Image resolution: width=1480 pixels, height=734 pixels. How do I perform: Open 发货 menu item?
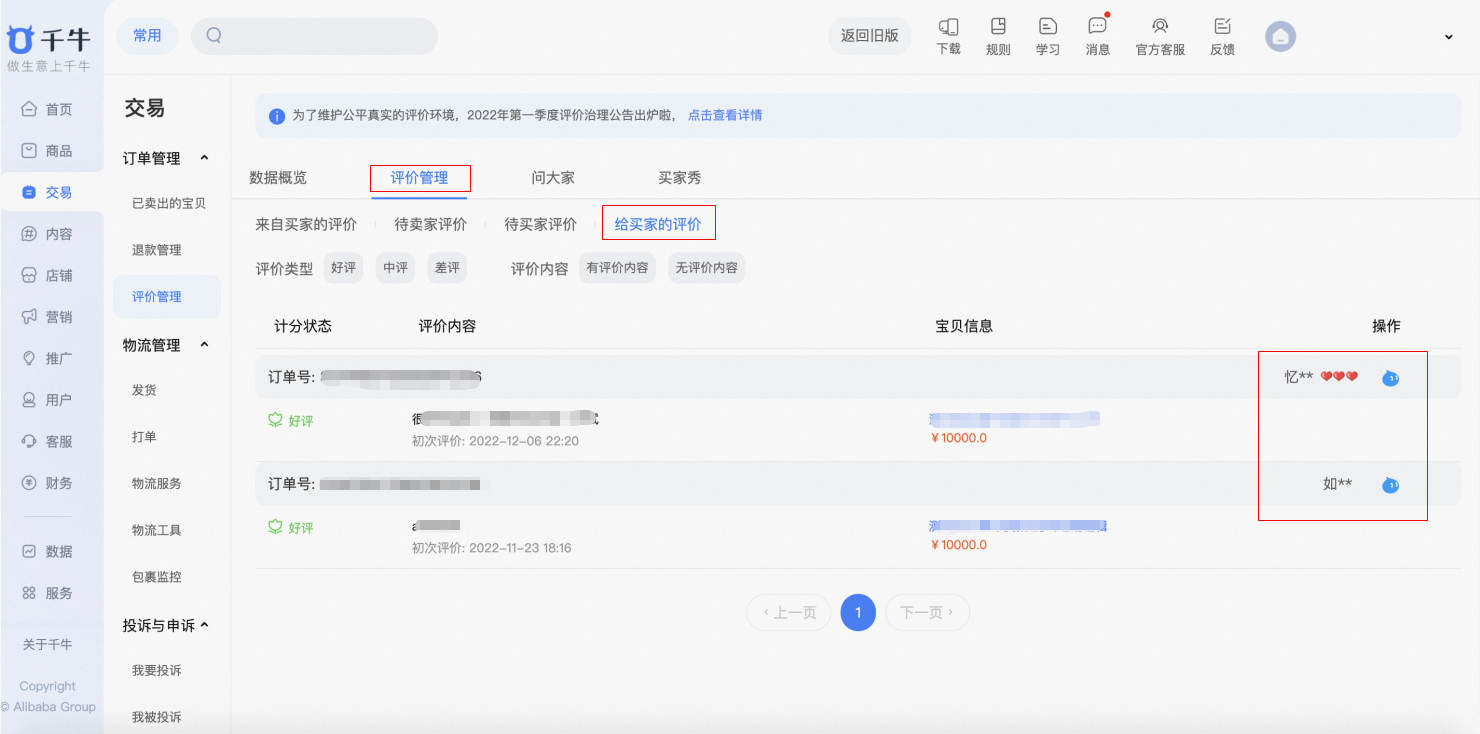pyautogui.click(x=144, y=390)
